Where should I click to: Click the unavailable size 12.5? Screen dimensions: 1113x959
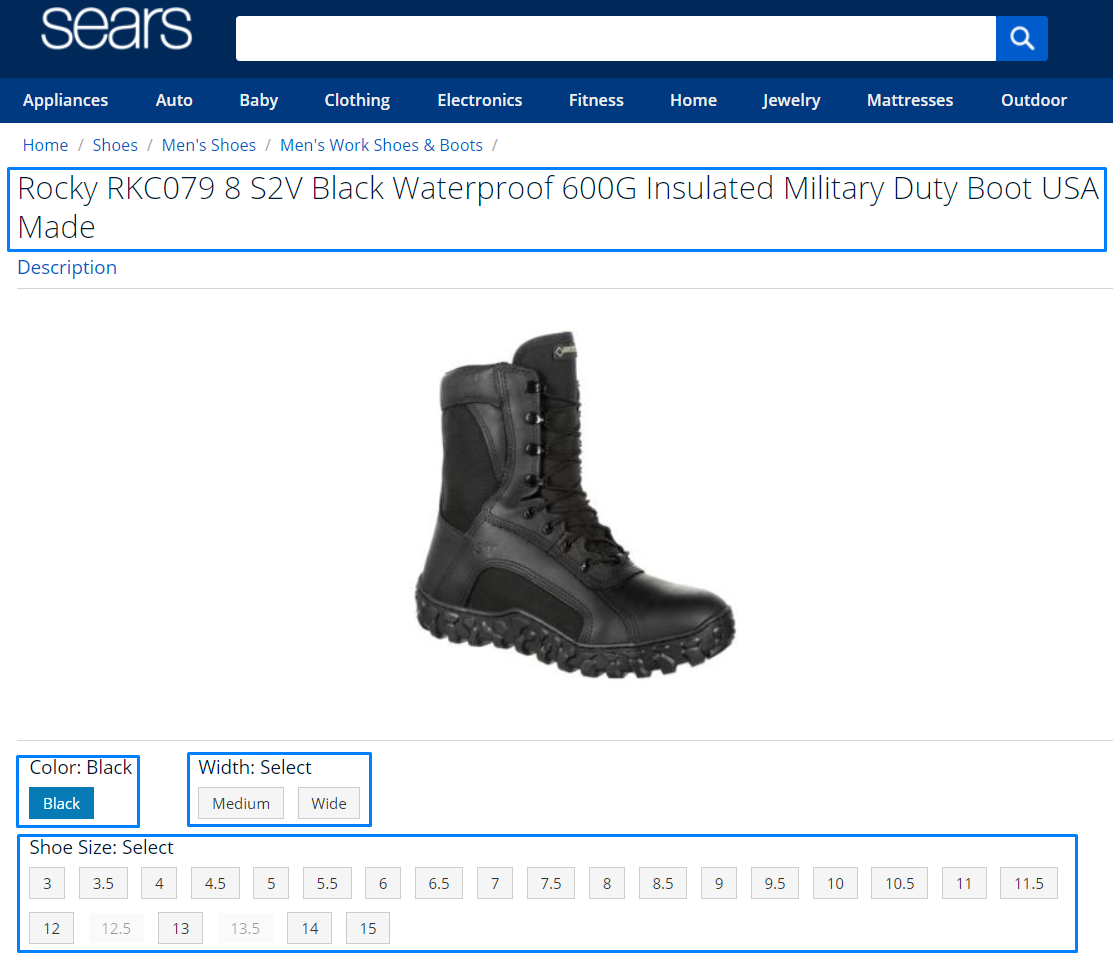(116, 928)
